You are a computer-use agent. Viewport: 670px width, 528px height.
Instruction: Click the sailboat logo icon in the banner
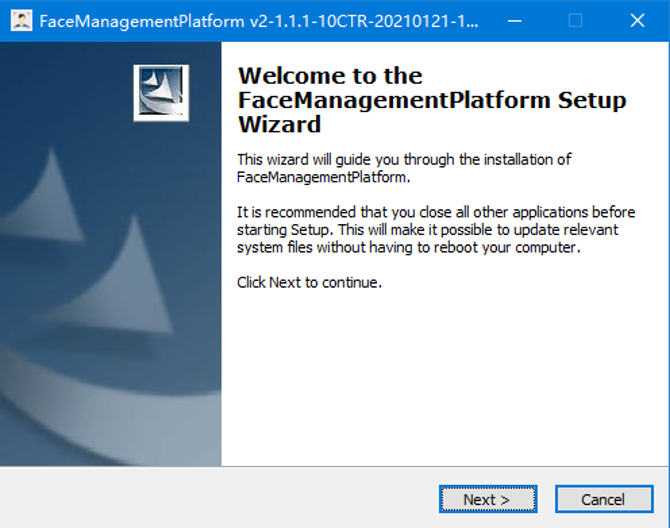161,93
